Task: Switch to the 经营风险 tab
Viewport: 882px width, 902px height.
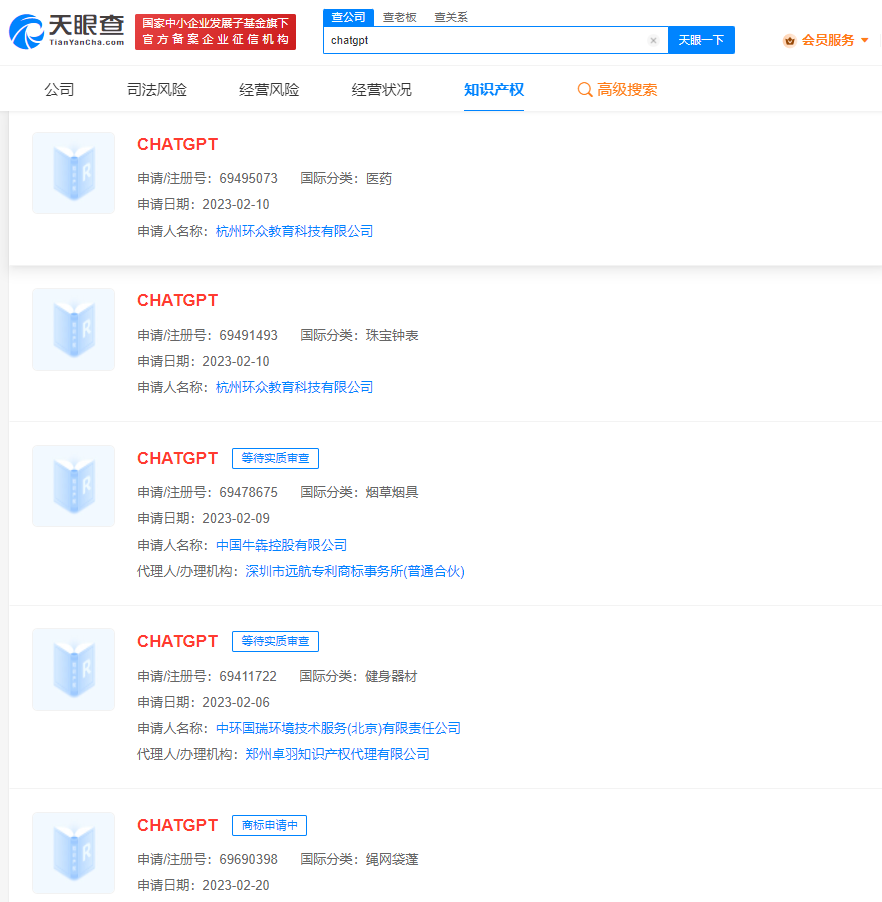Action: pyautogui.click(x=269, y=90)
